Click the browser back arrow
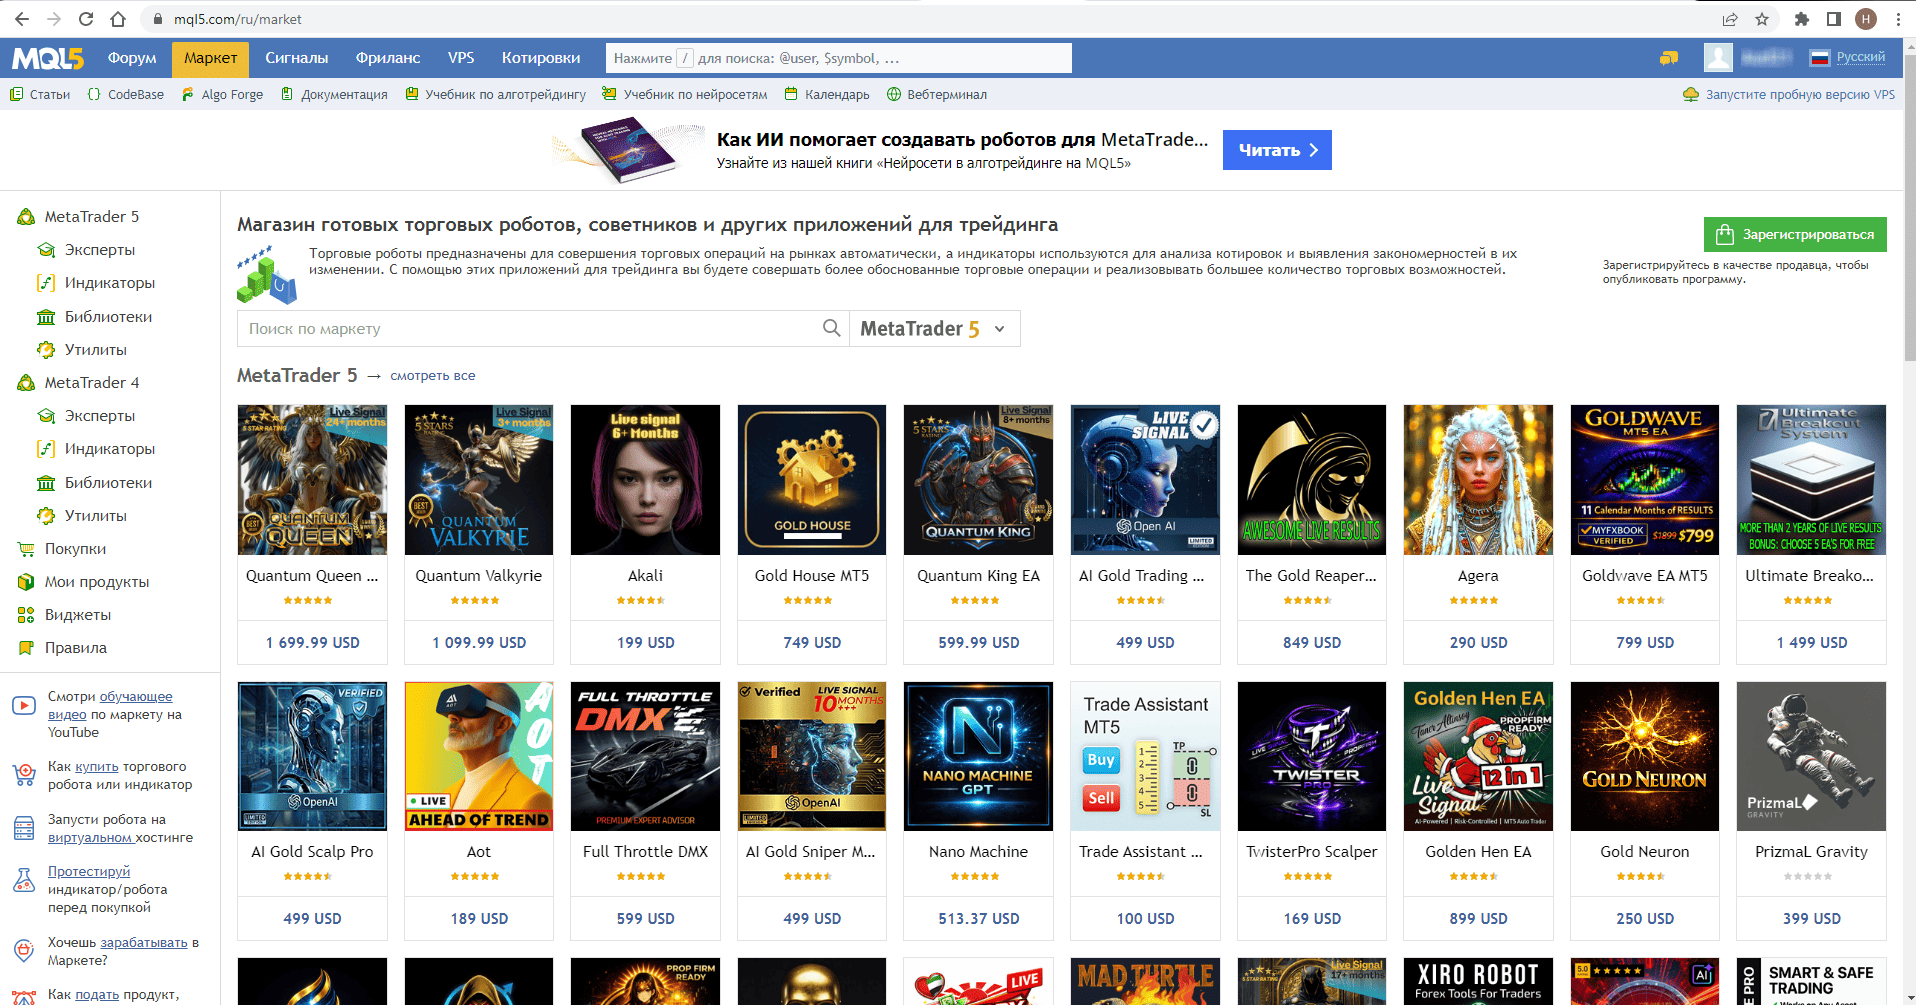Viewport: 1916px width, 1005px height. [22, 19]
